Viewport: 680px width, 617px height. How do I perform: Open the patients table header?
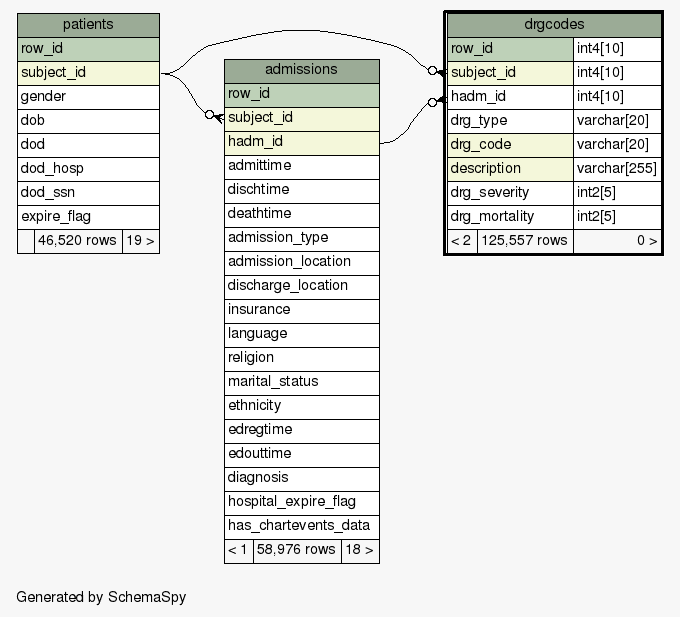(88, 24)
